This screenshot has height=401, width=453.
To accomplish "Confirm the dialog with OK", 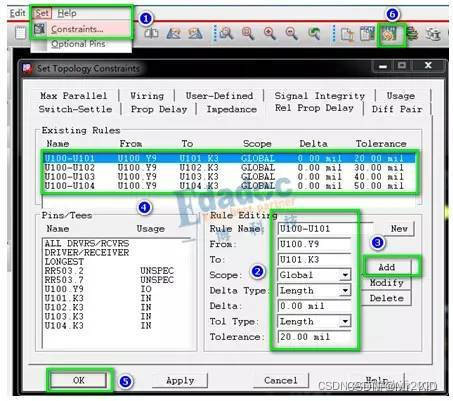I will 79,380.
